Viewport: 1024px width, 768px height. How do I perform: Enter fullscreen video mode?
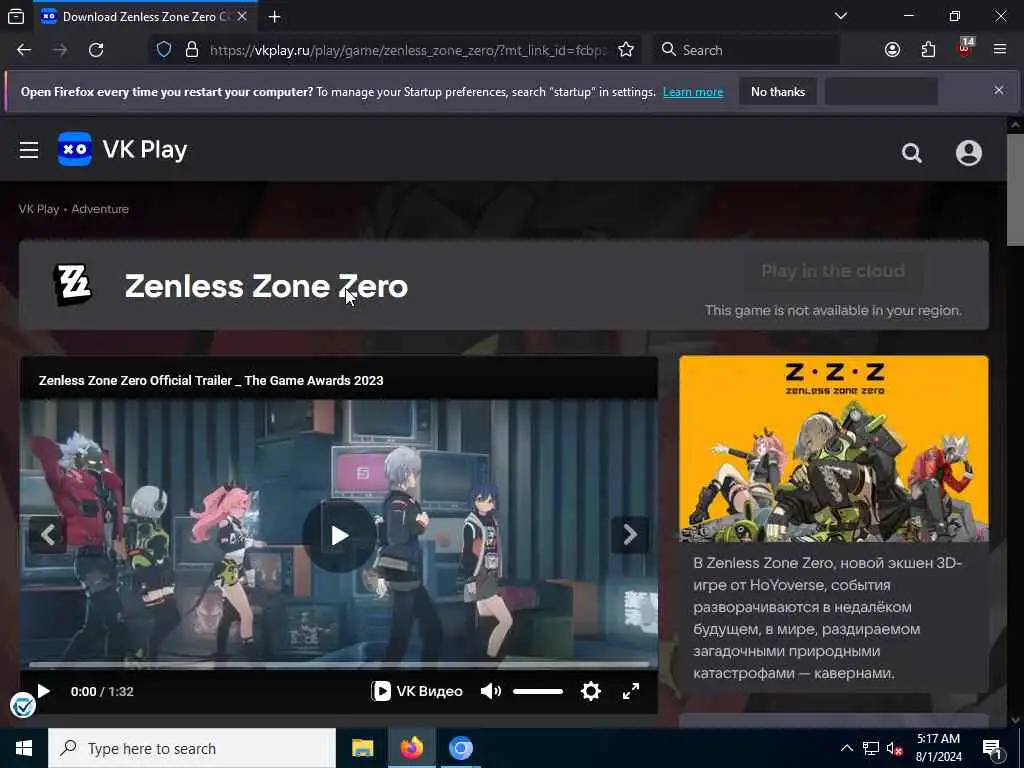click(x=631, y=691)
